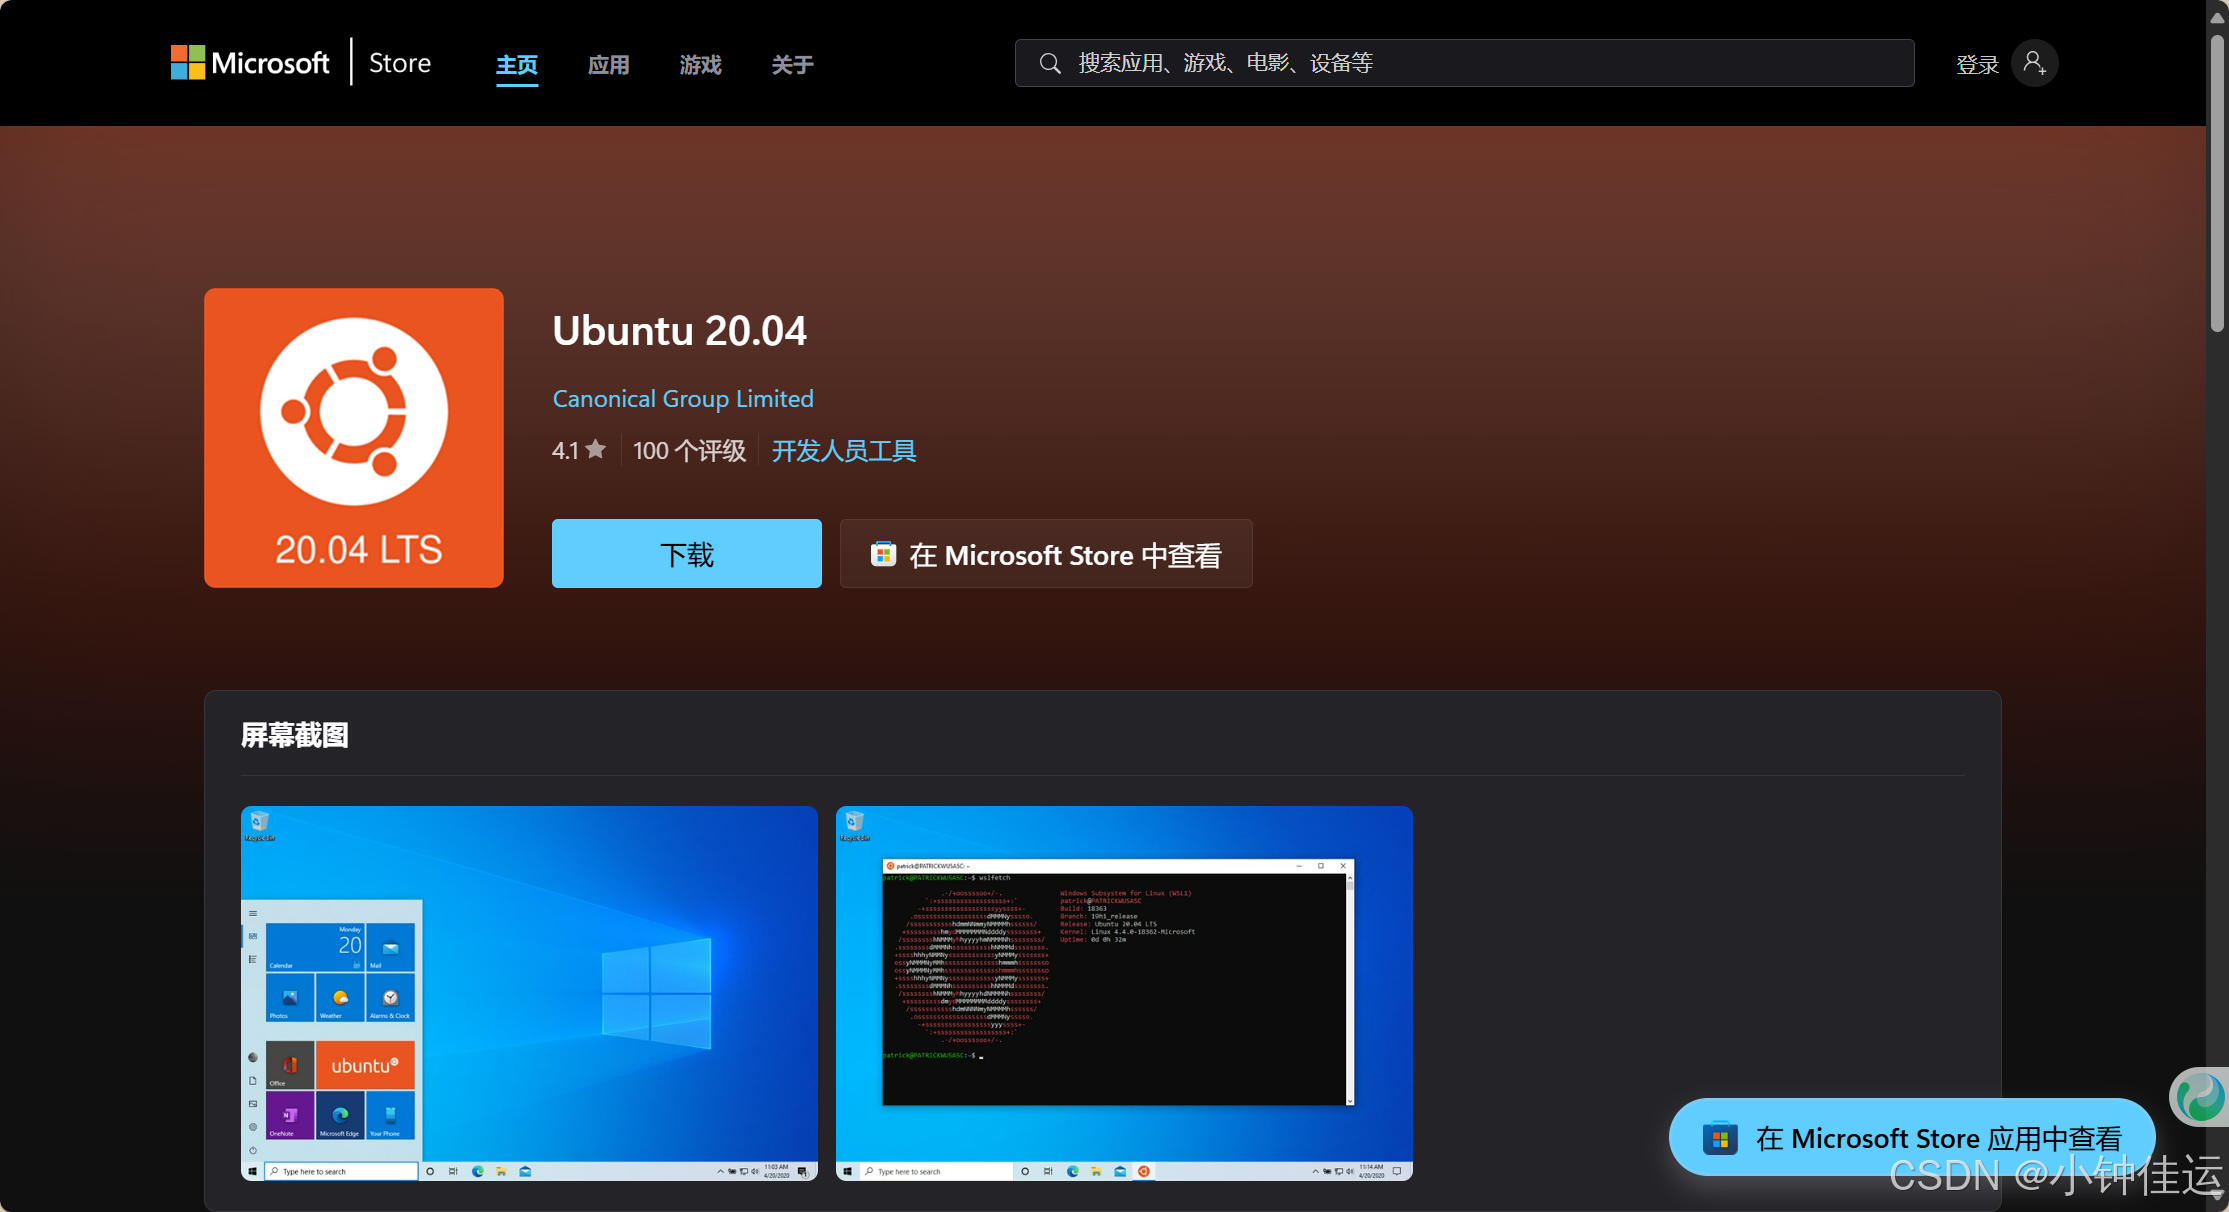
Task: Focus the search apps input field
Action: pos(1465,63)
